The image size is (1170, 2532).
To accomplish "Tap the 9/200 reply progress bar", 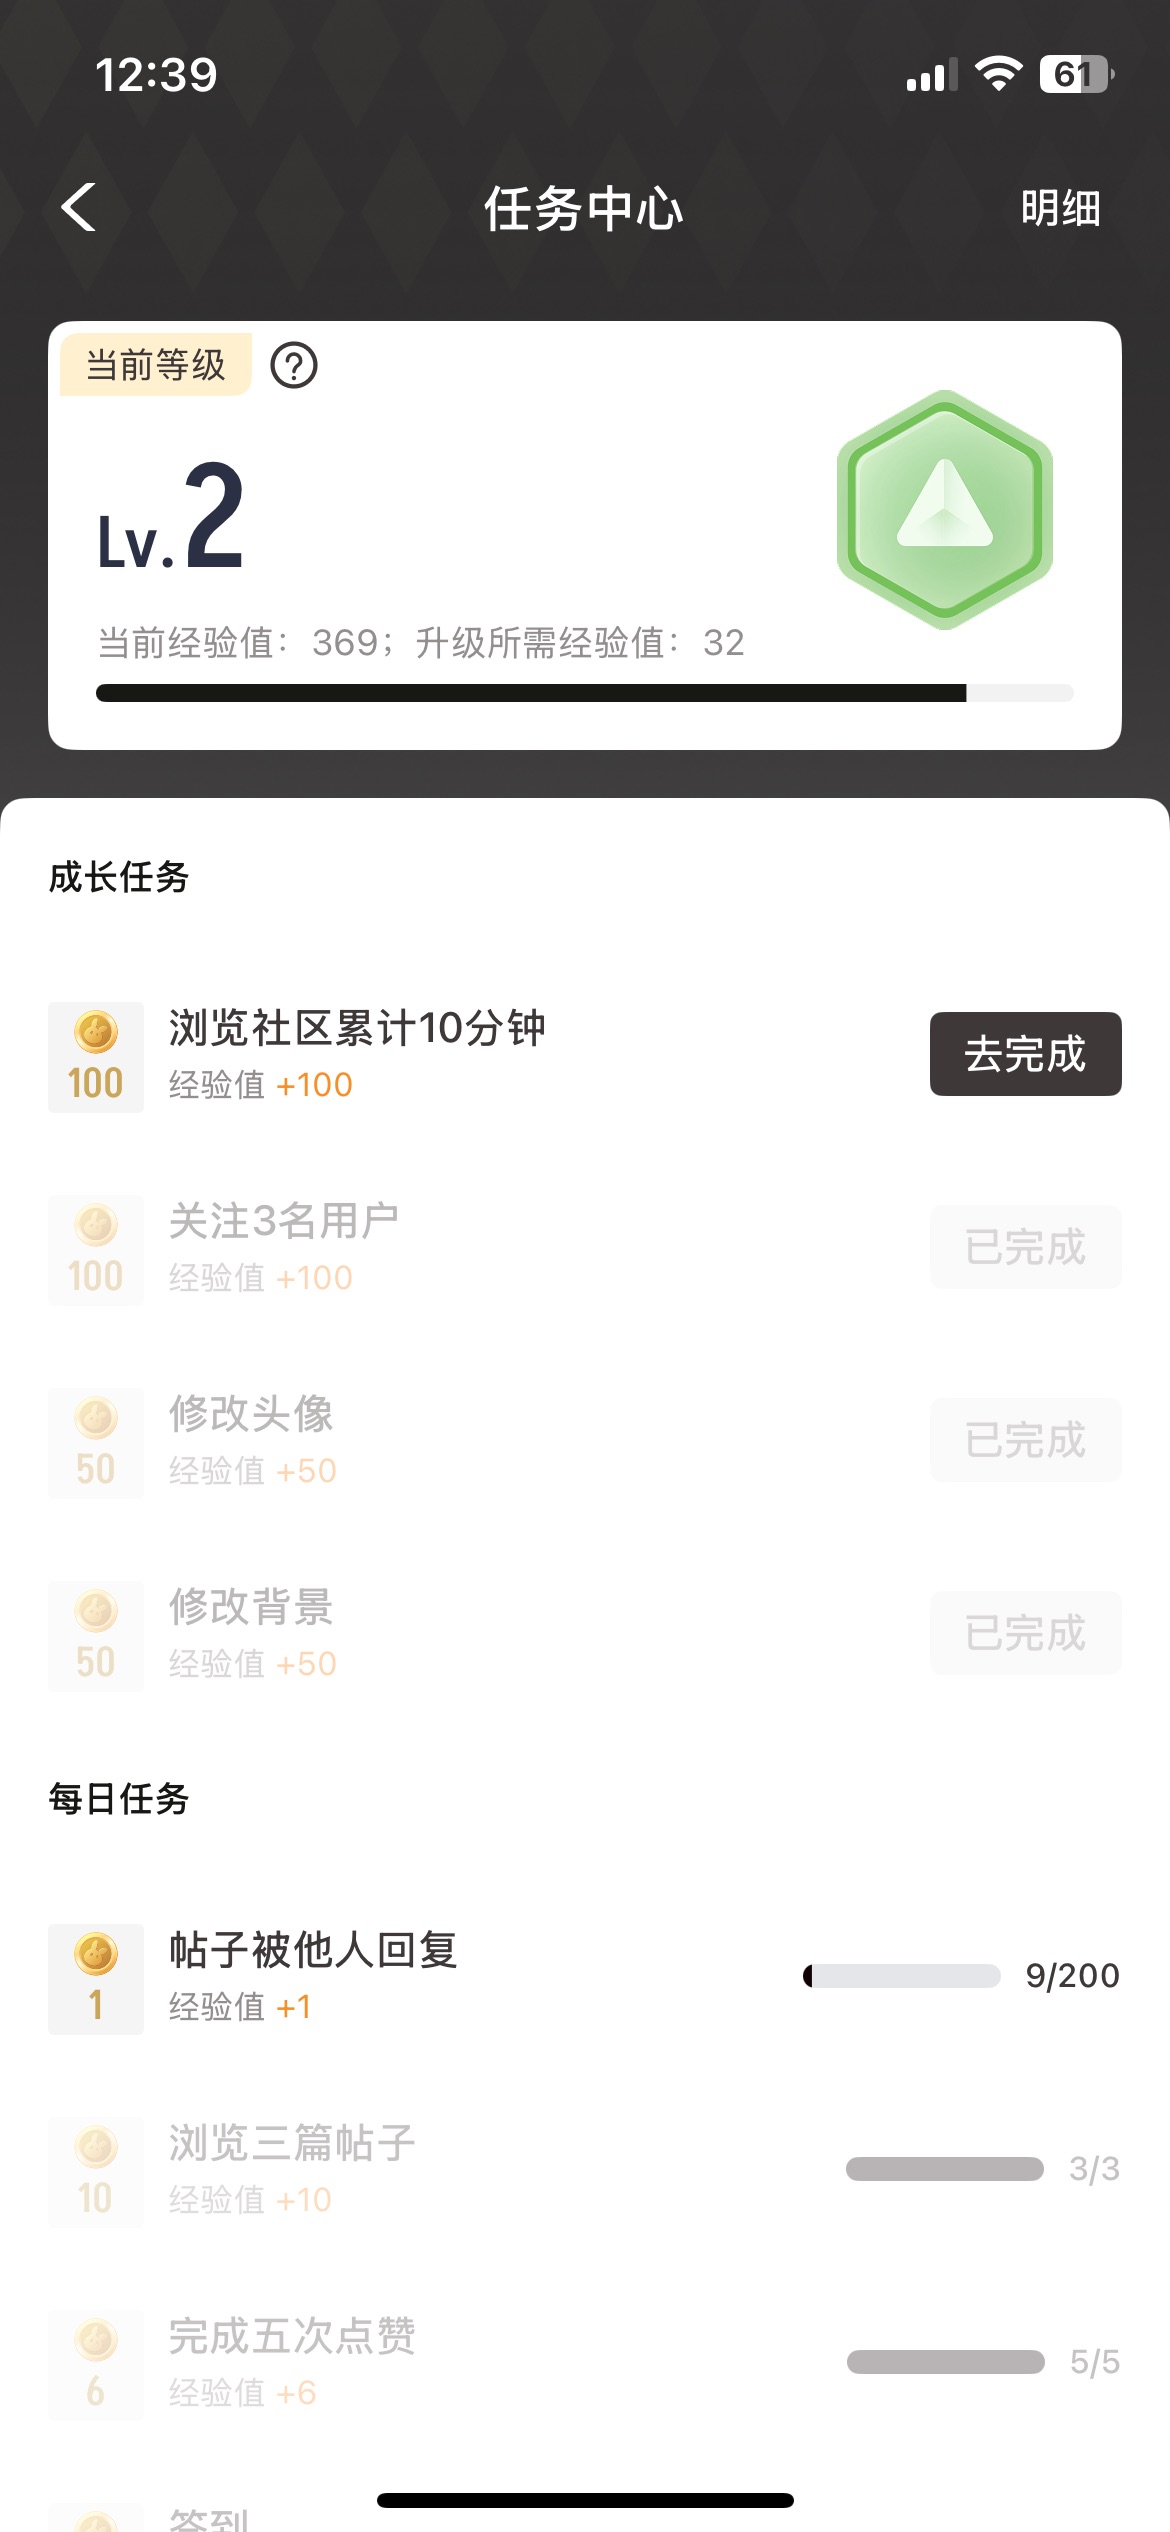I will point(902,1976).
